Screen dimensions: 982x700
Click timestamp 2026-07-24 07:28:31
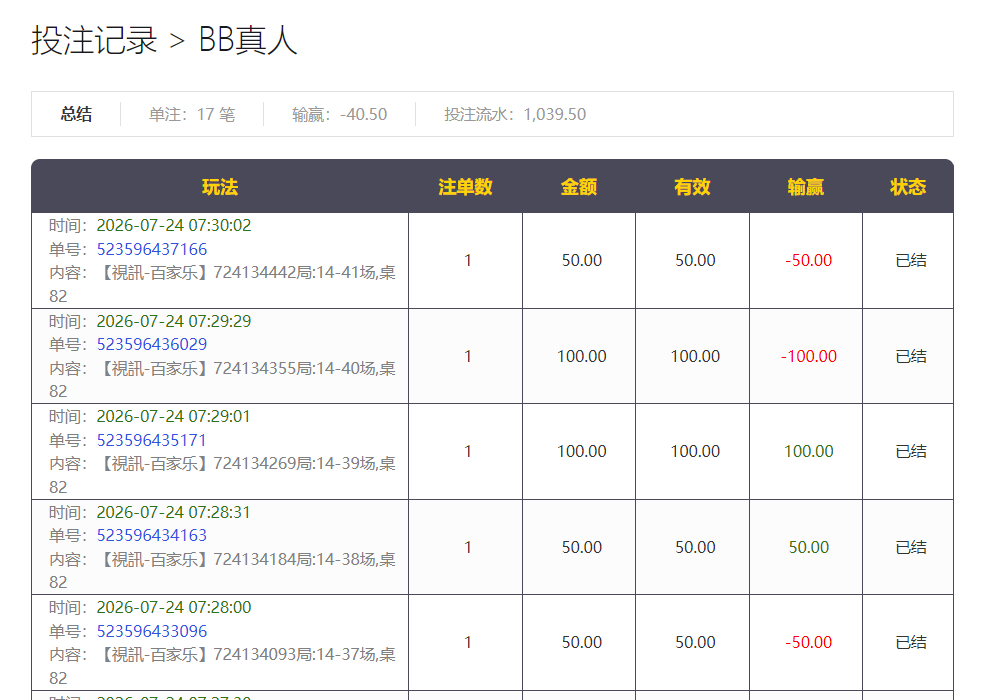173,512
